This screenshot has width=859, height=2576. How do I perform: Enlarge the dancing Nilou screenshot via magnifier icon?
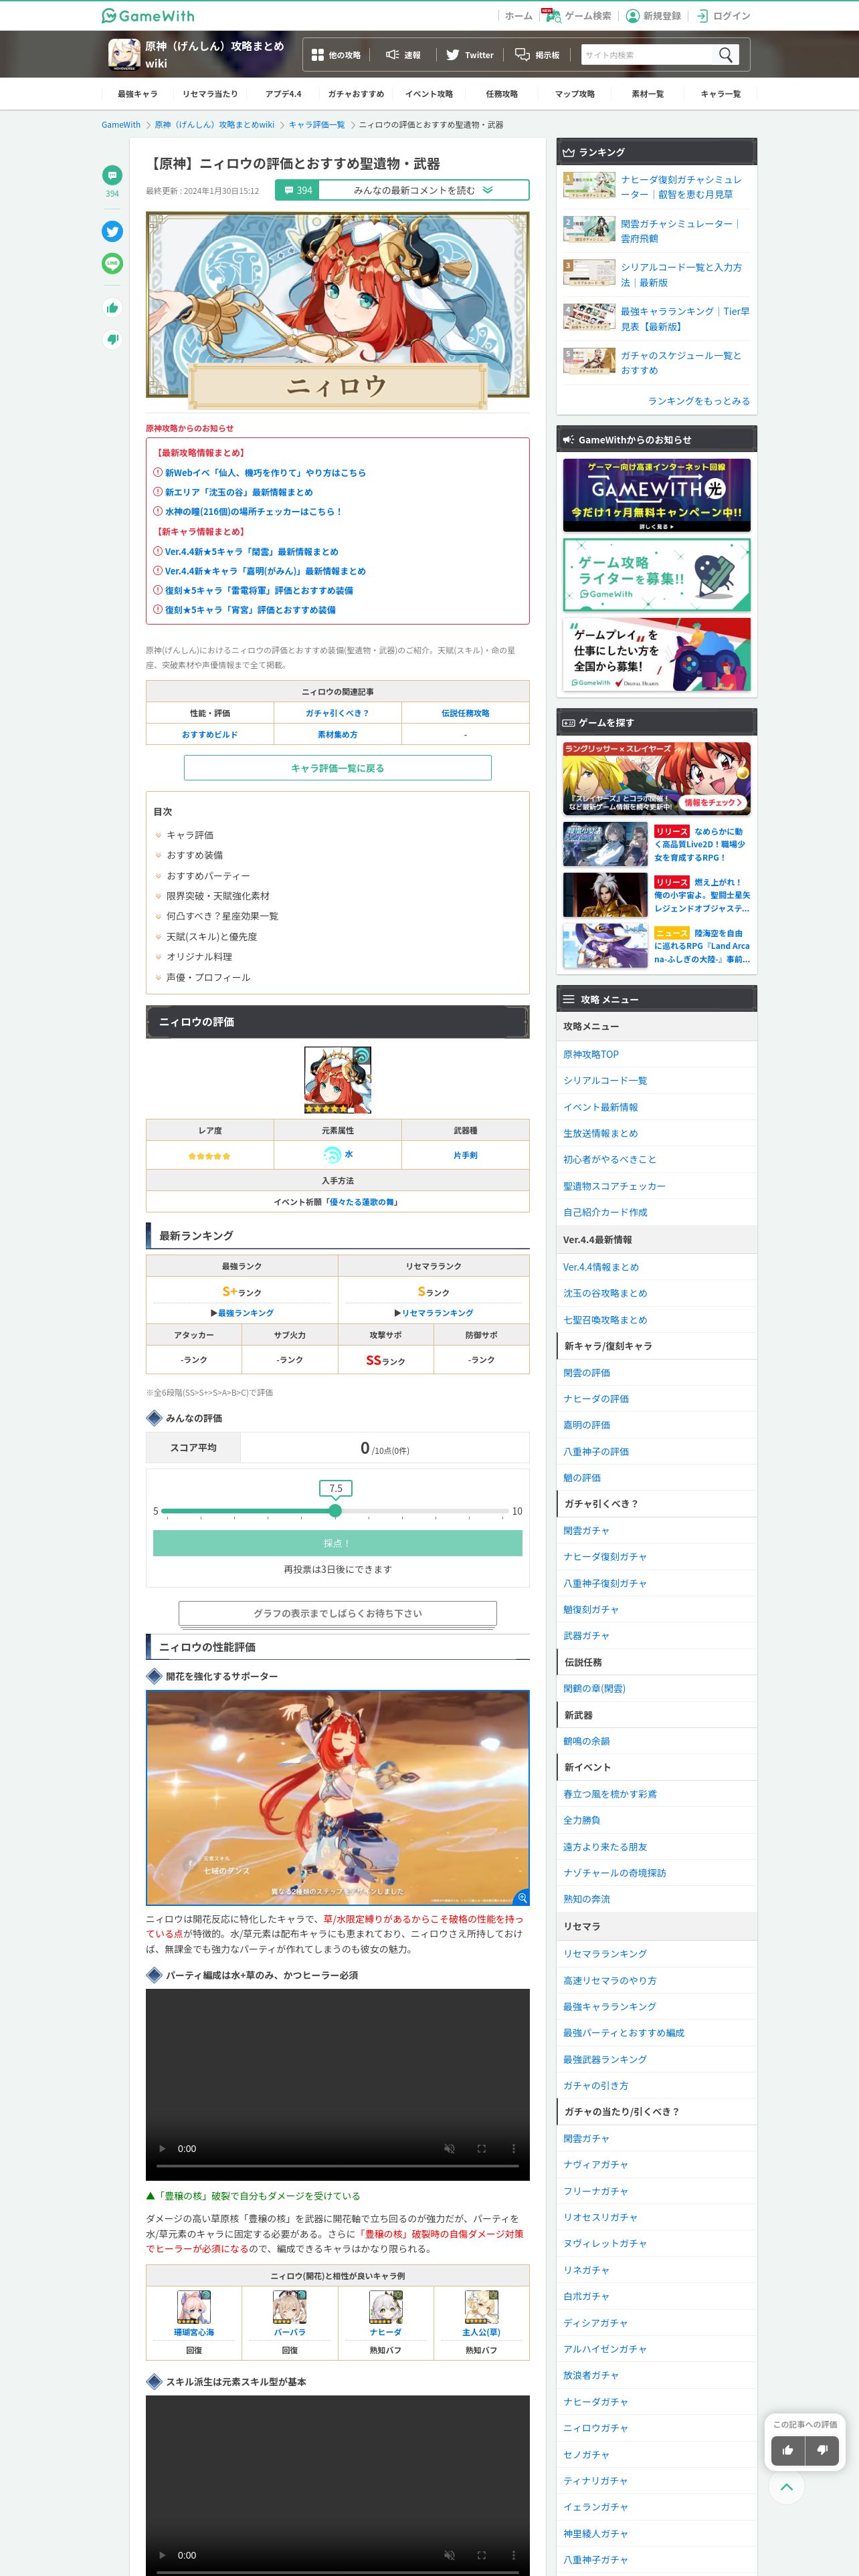point(521,1897)
